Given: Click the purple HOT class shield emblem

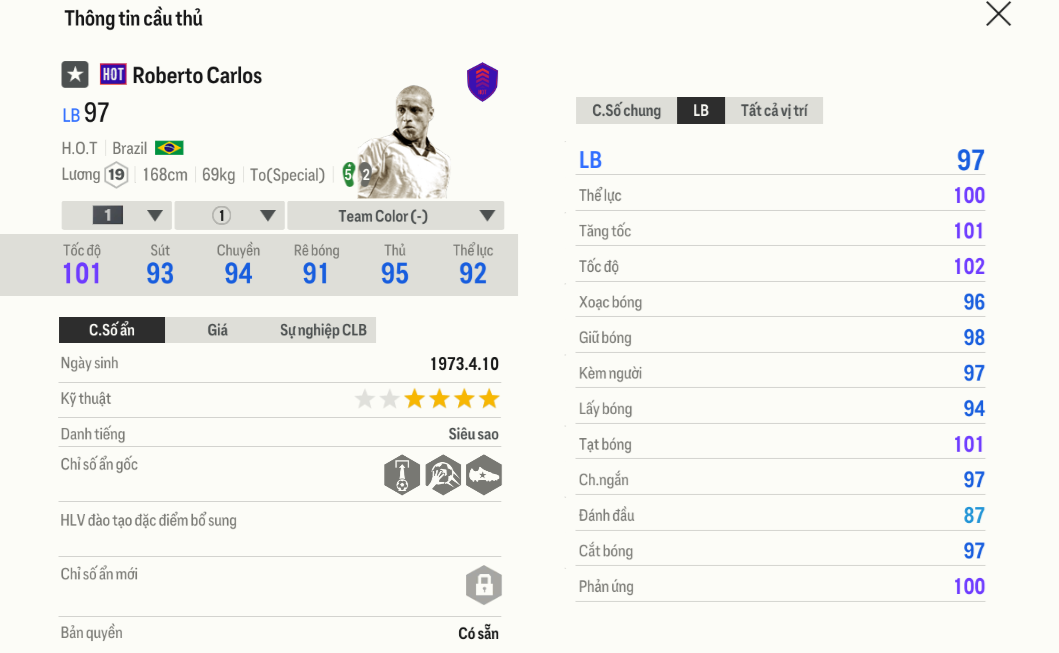Looking at the screenshot, I should point(482,82).
